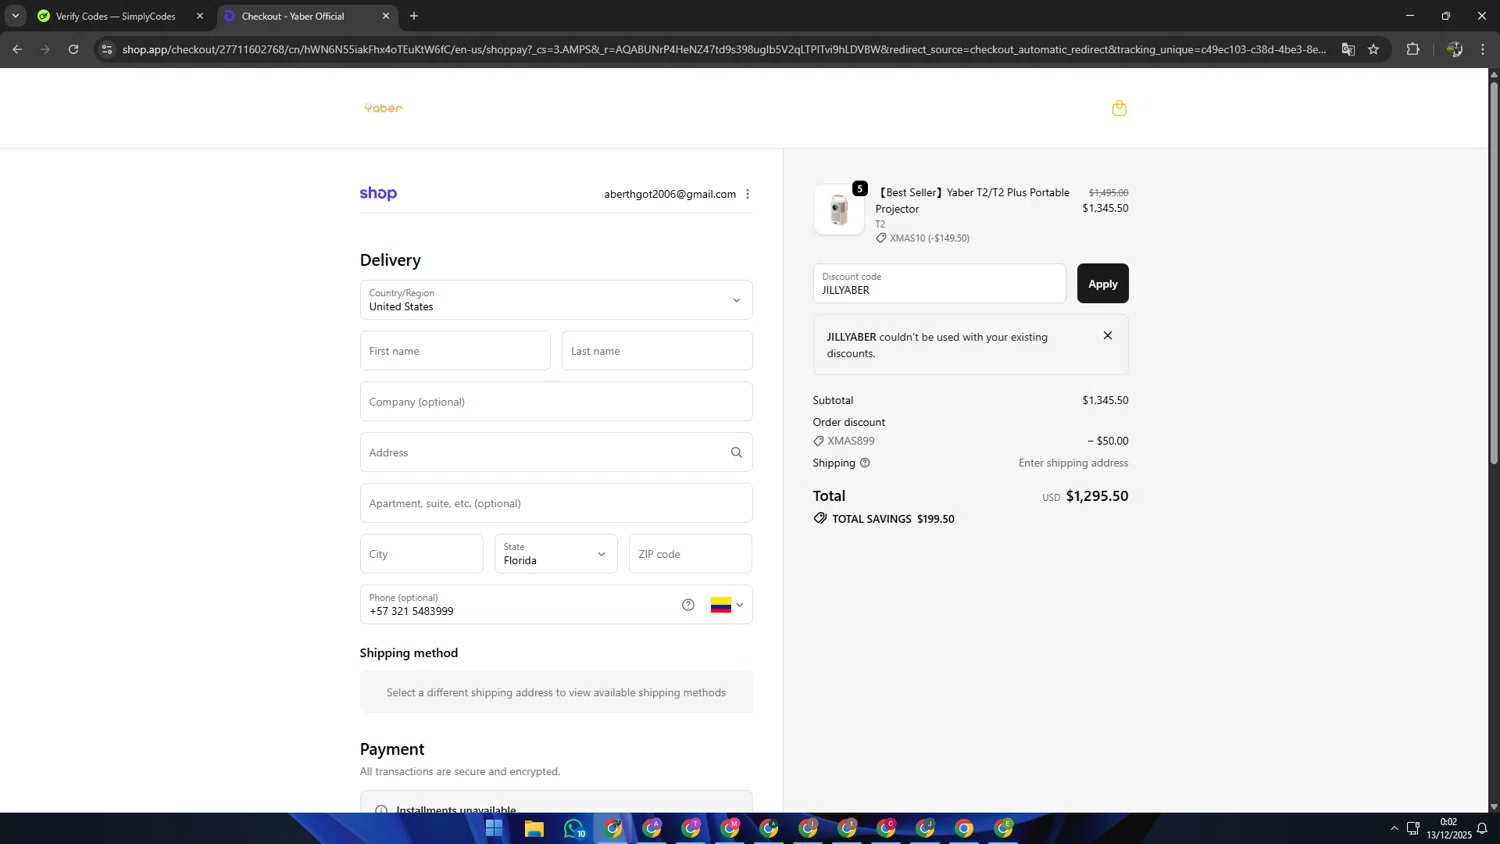Show hidden system tray icons

pos(1394,828)
